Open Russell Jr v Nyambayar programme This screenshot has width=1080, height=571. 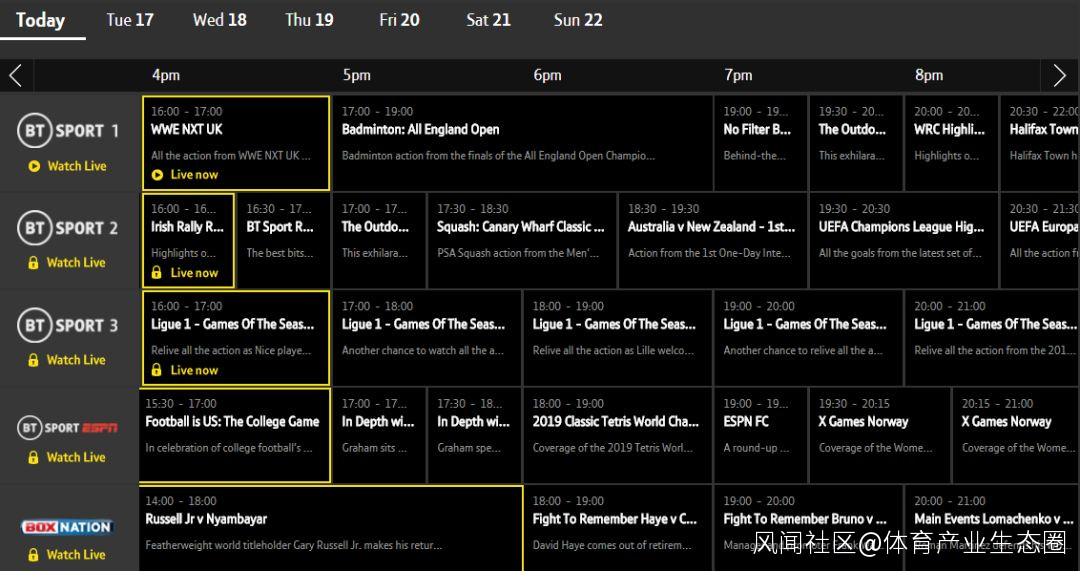pyautogui.click(x=331, y=528)
